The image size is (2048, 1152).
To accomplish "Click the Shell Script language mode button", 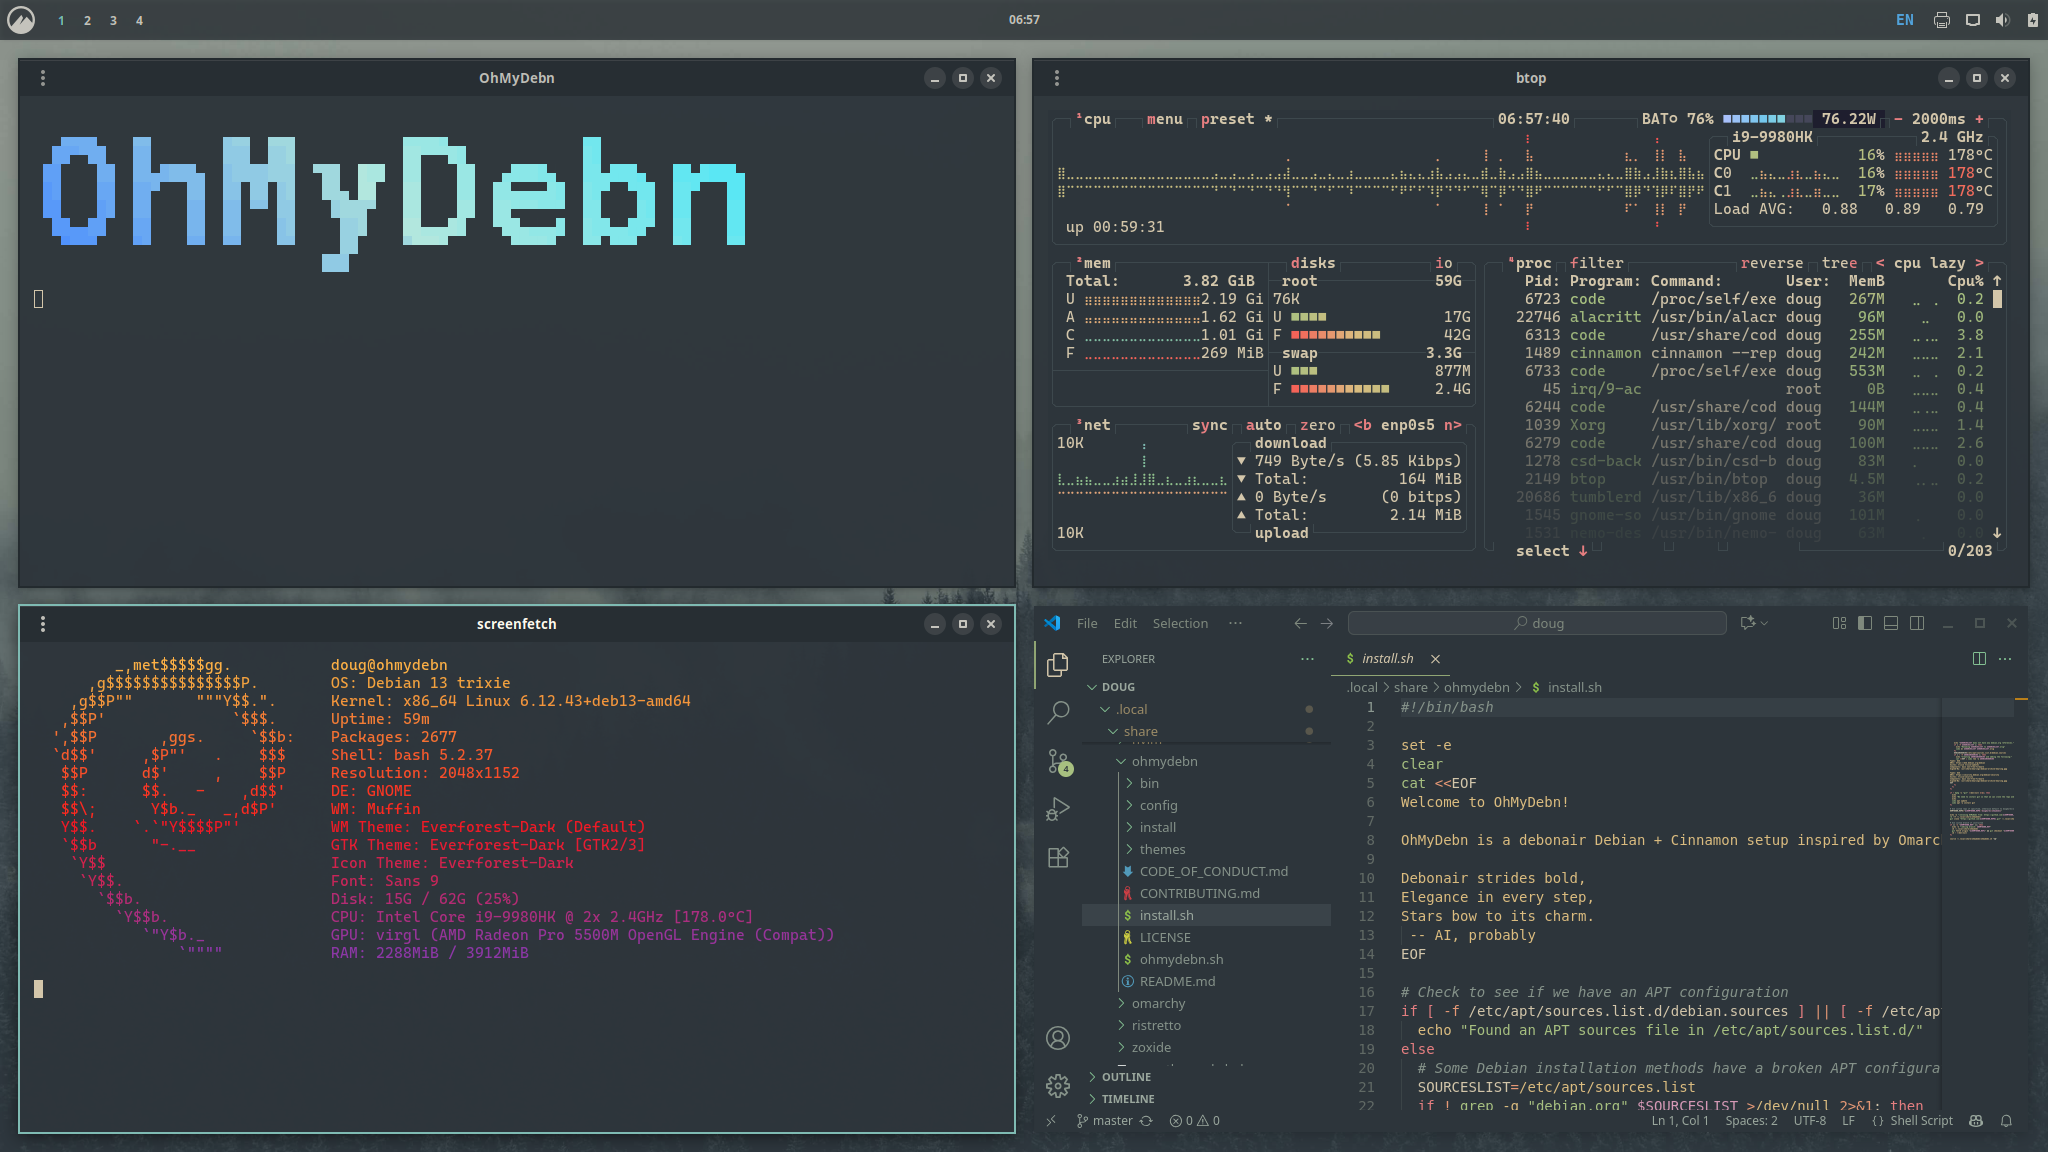I will [1920, 1121].
